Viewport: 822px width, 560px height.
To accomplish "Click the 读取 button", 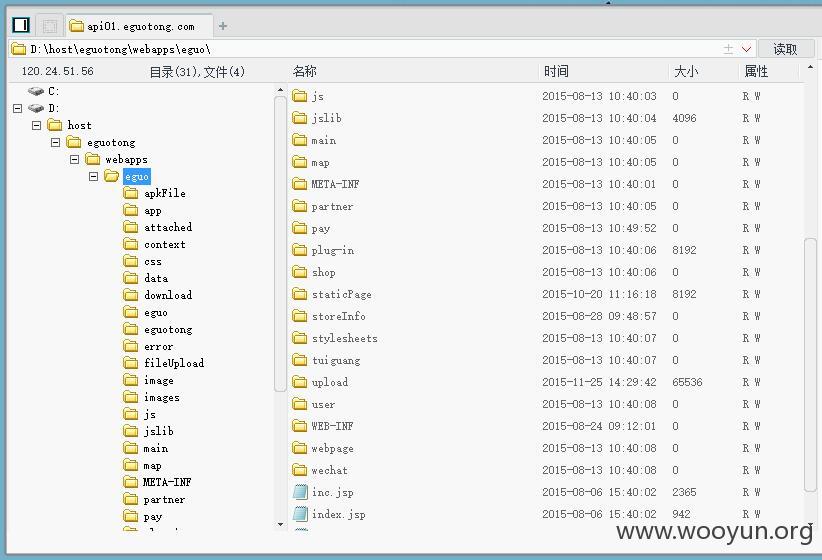I will pyautogui.click(x=785, y=49).
